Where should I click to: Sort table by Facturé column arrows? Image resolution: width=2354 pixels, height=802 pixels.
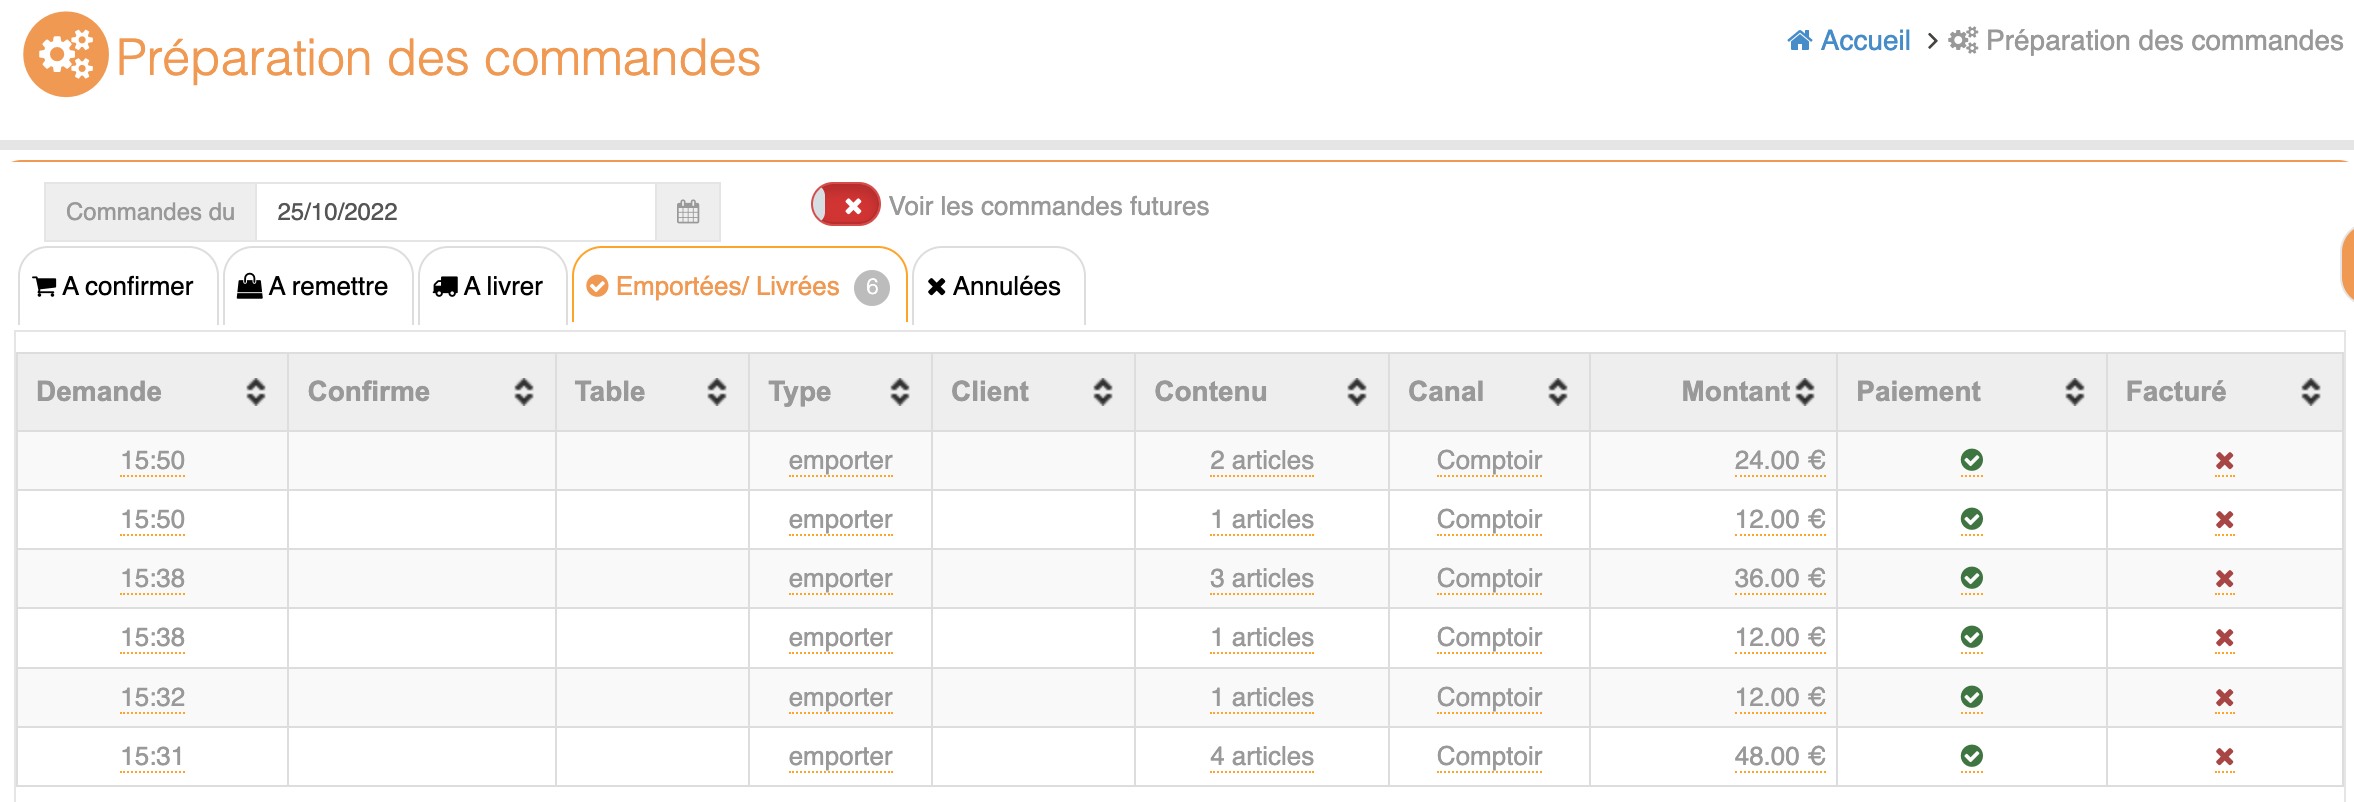[2311, 392]
